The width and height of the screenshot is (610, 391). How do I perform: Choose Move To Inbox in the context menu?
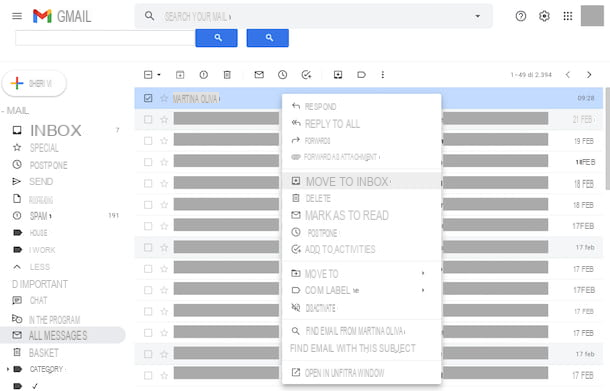[362, 181]
